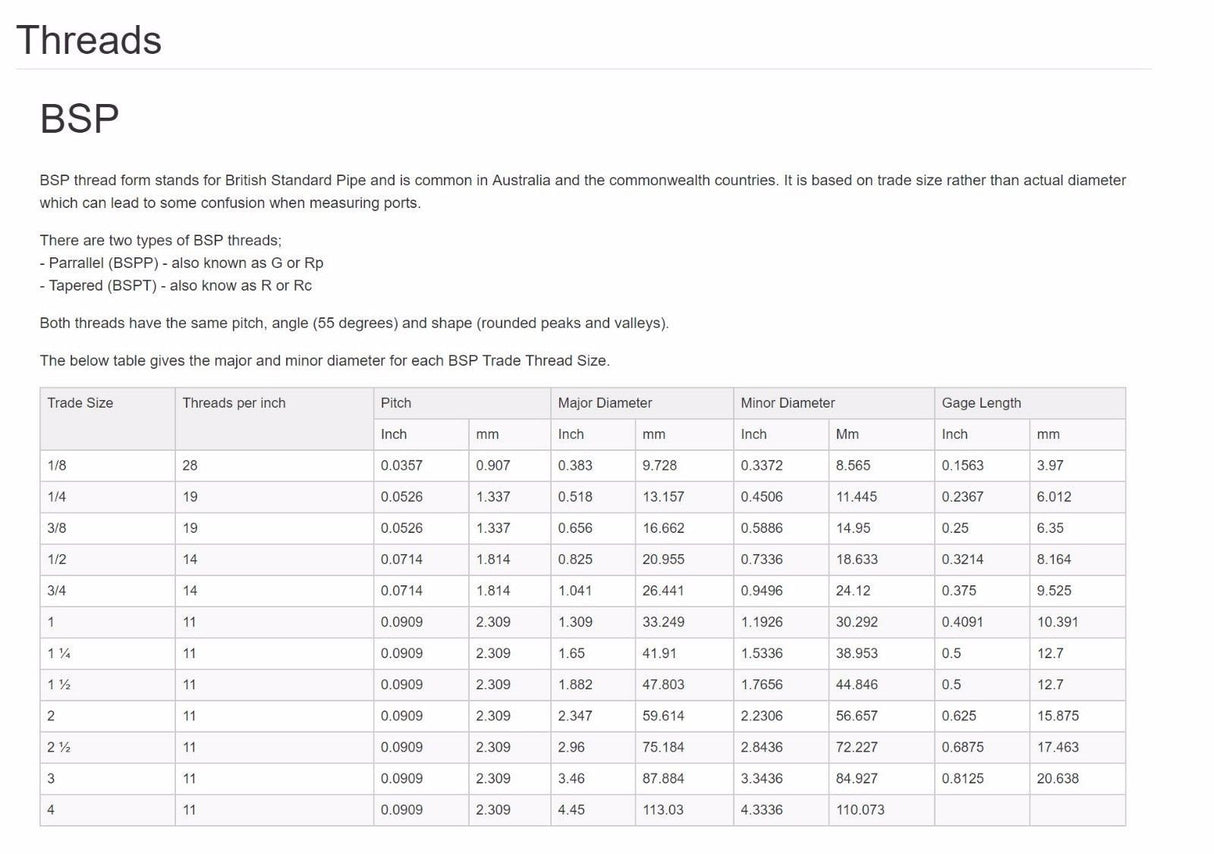
Task: Click the Threads page heading
Action: pos(89,41)
